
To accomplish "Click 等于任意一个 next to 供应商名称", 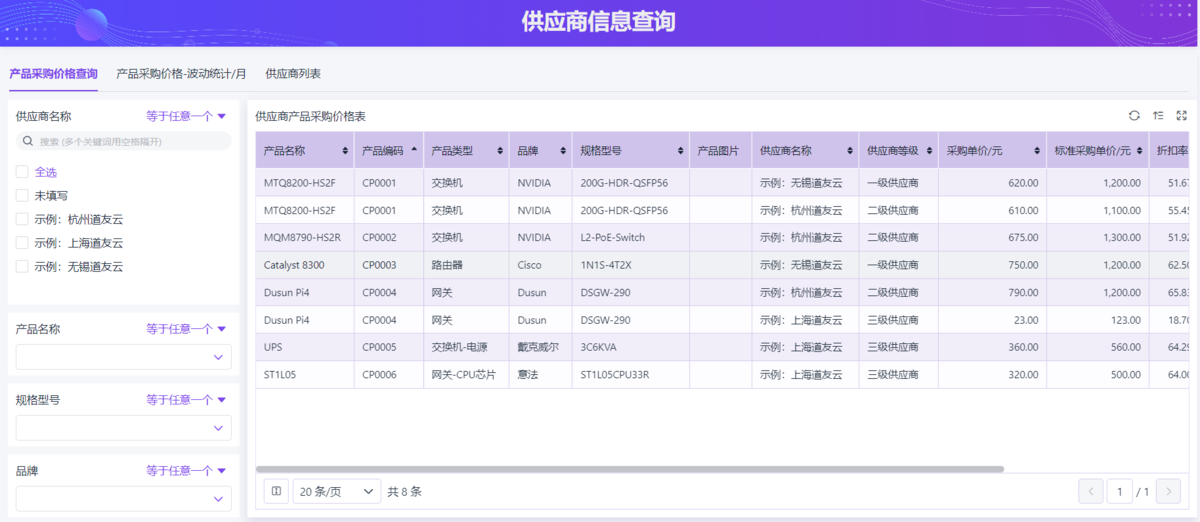I will [186, 116].
